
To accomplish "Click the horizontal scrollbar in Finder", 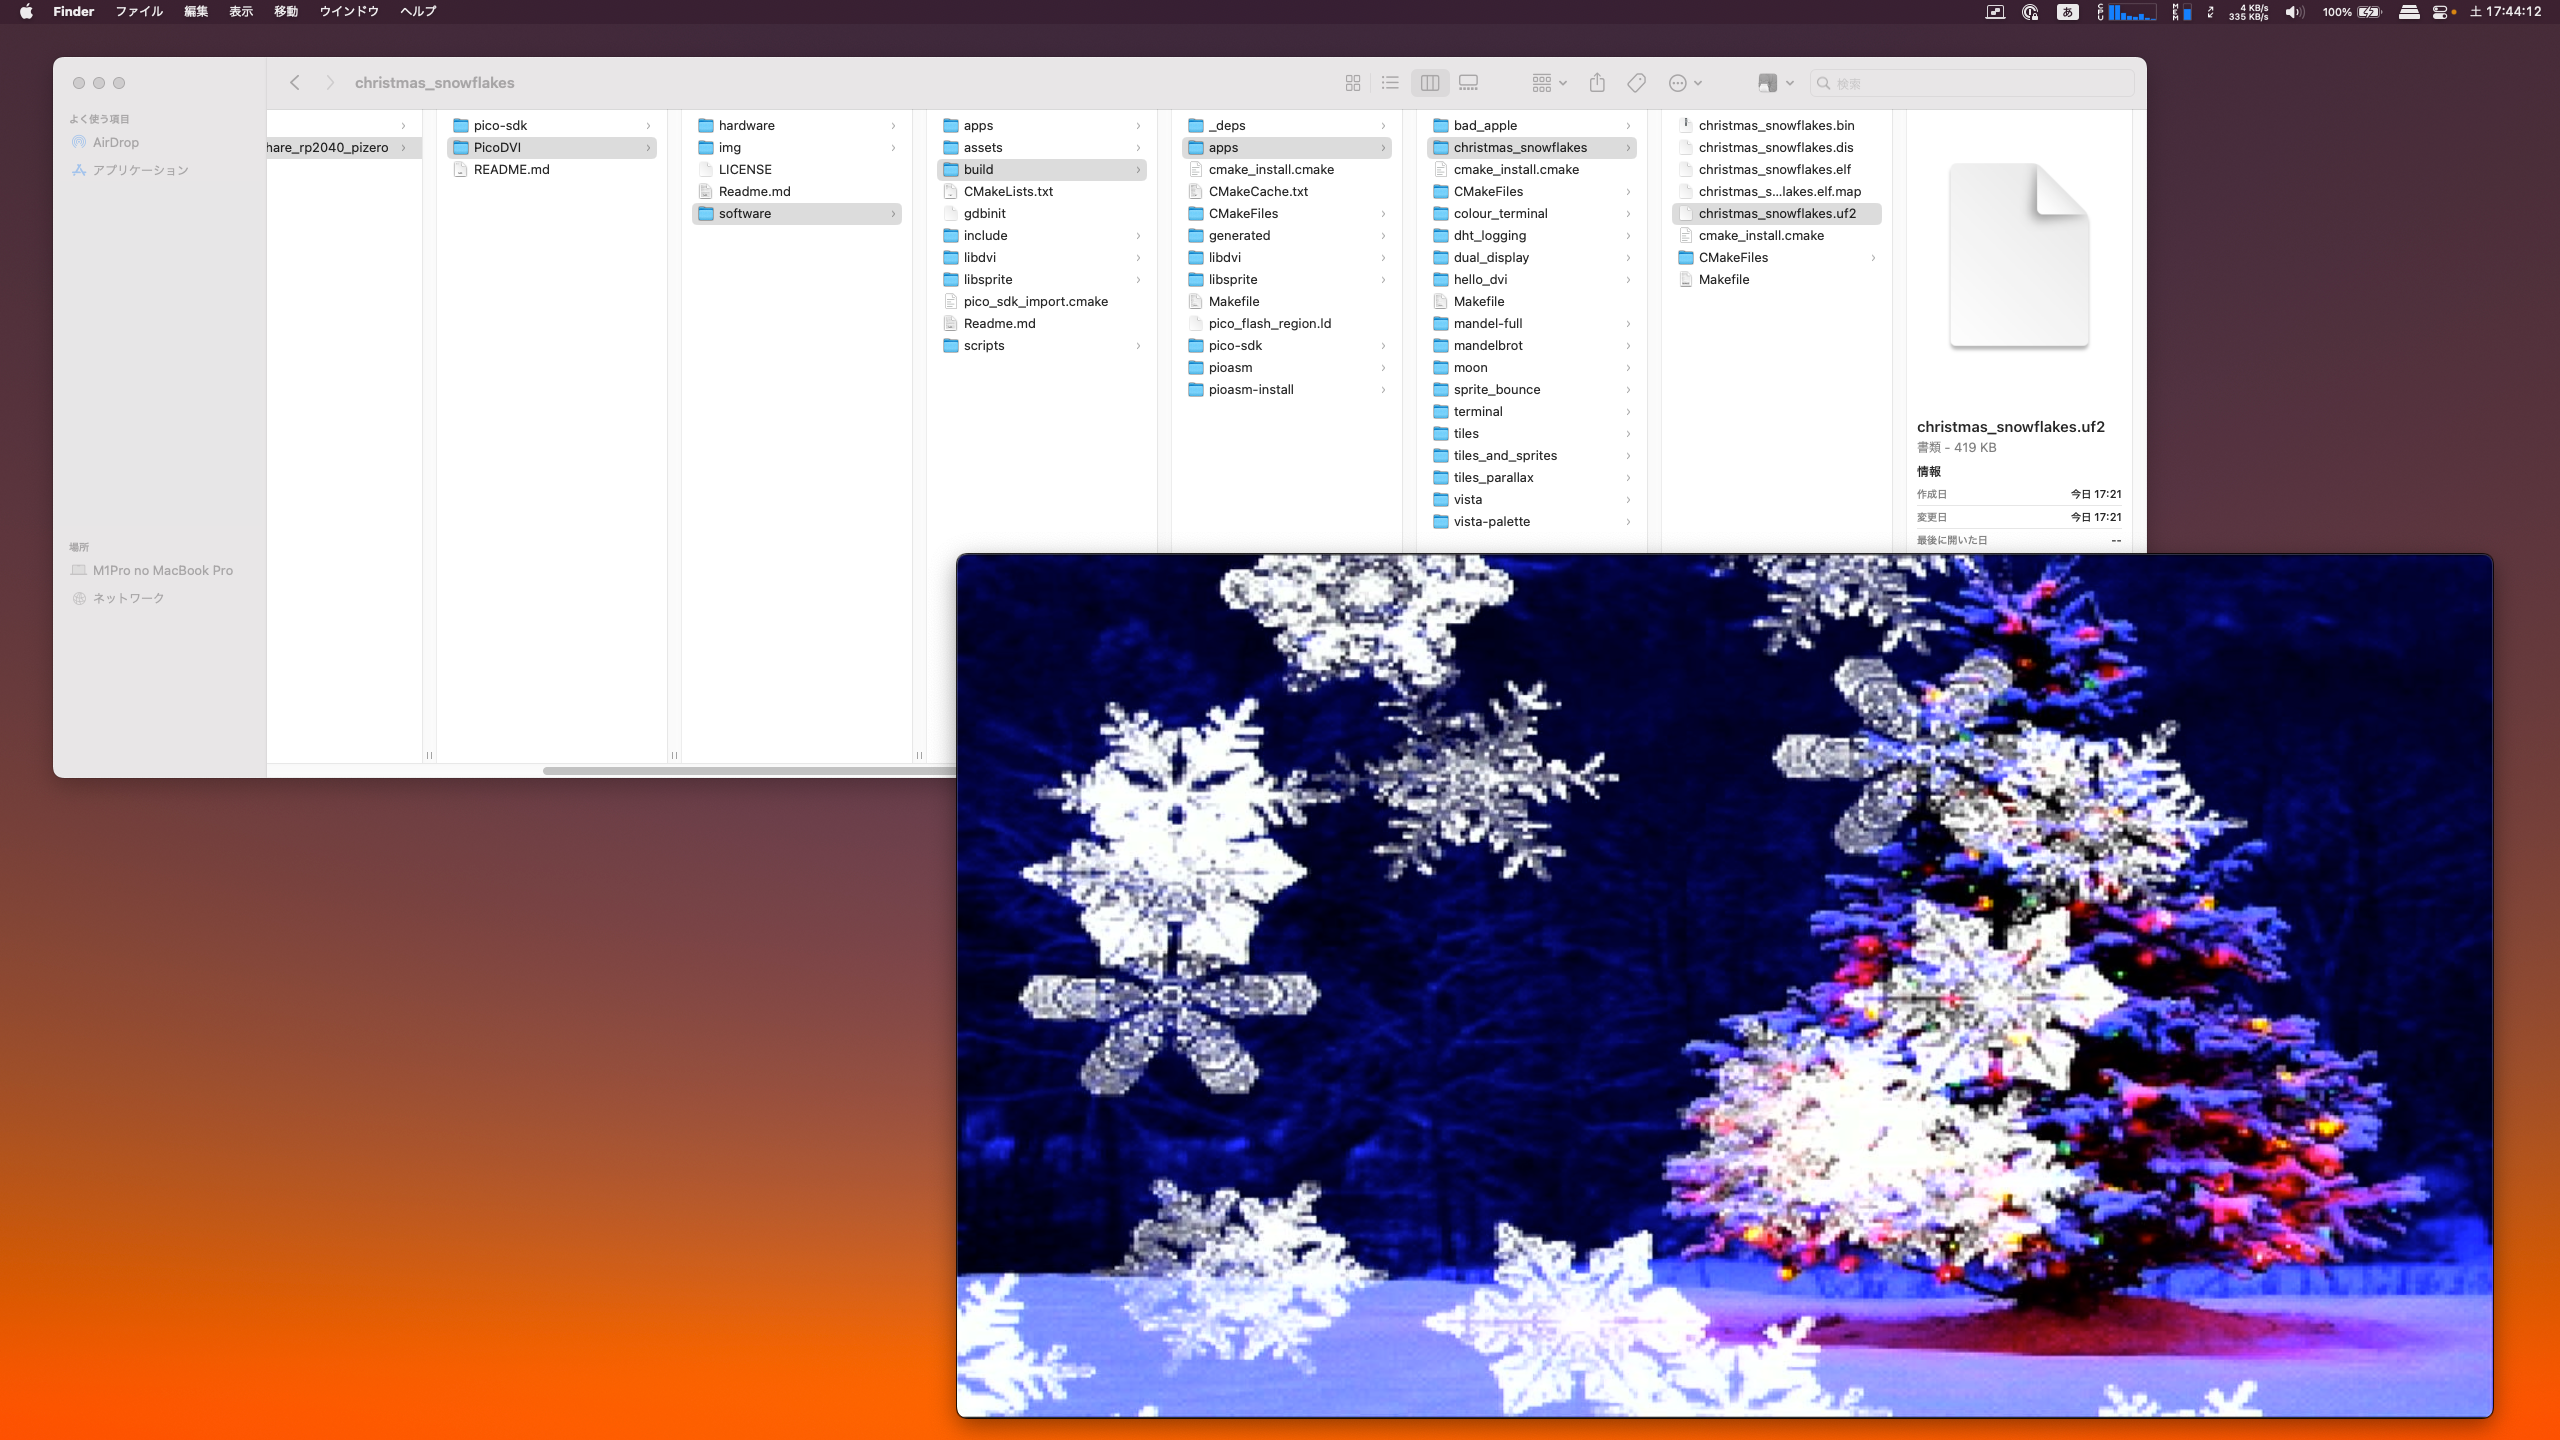I will (748, 770).
